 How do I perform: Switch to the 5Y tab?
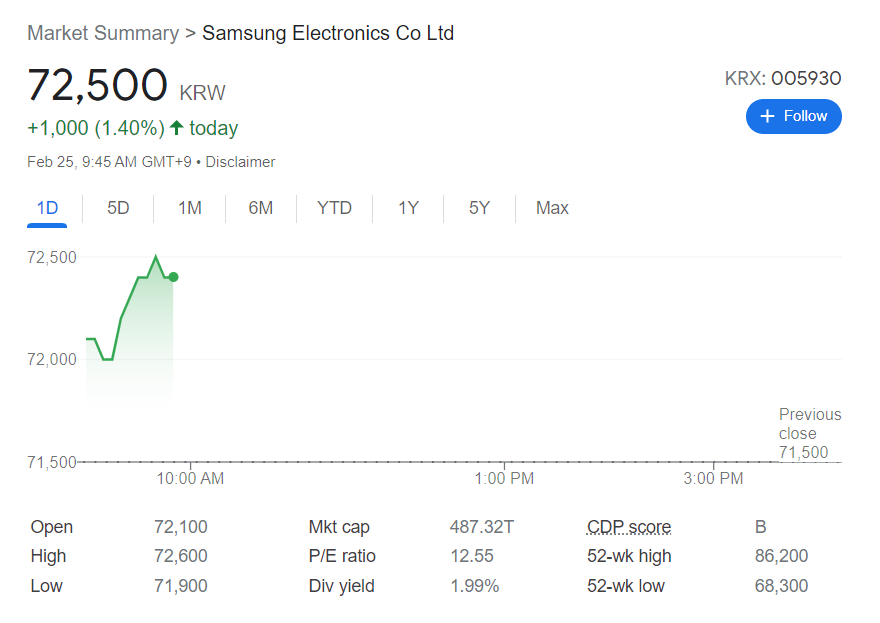coord(479,208)
